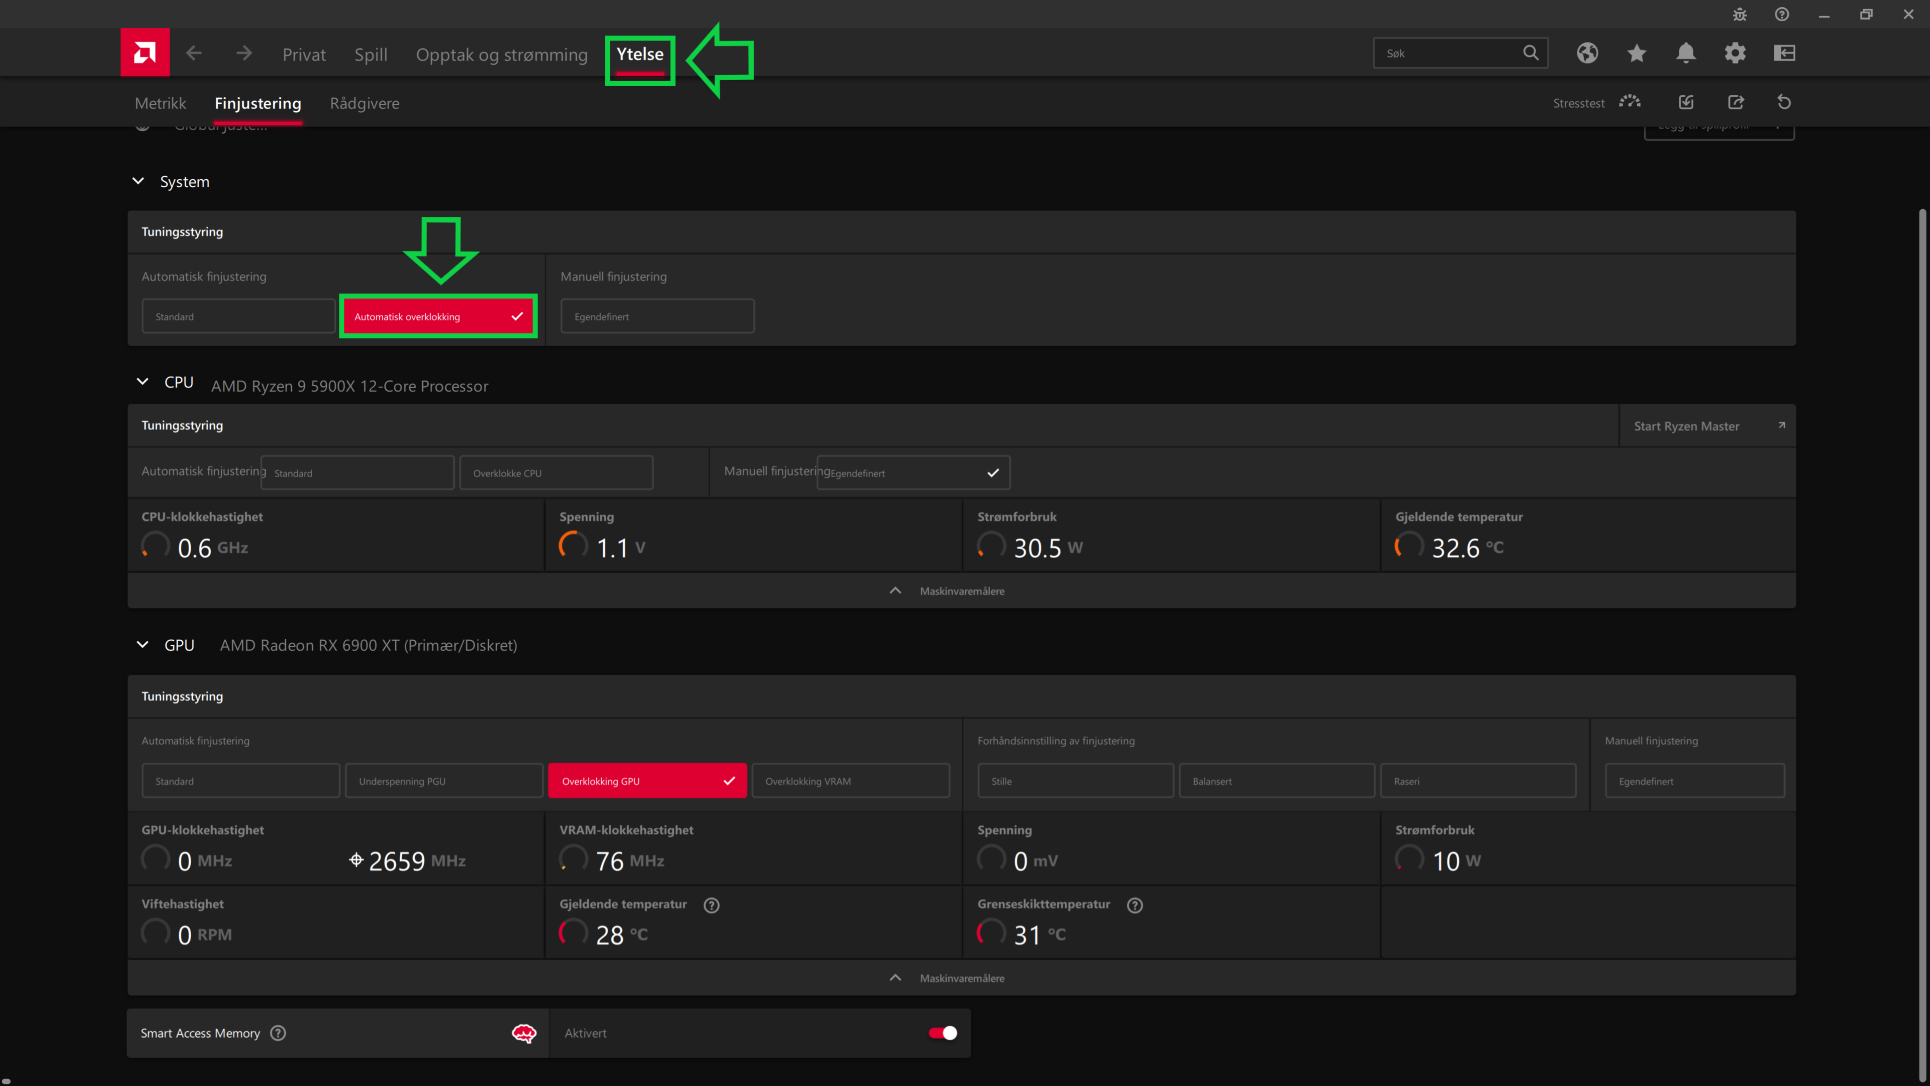The height and width of the screenshot is (1086, 1930).
Task: Open the web browser globe icon
Action: pos(1587,53)
